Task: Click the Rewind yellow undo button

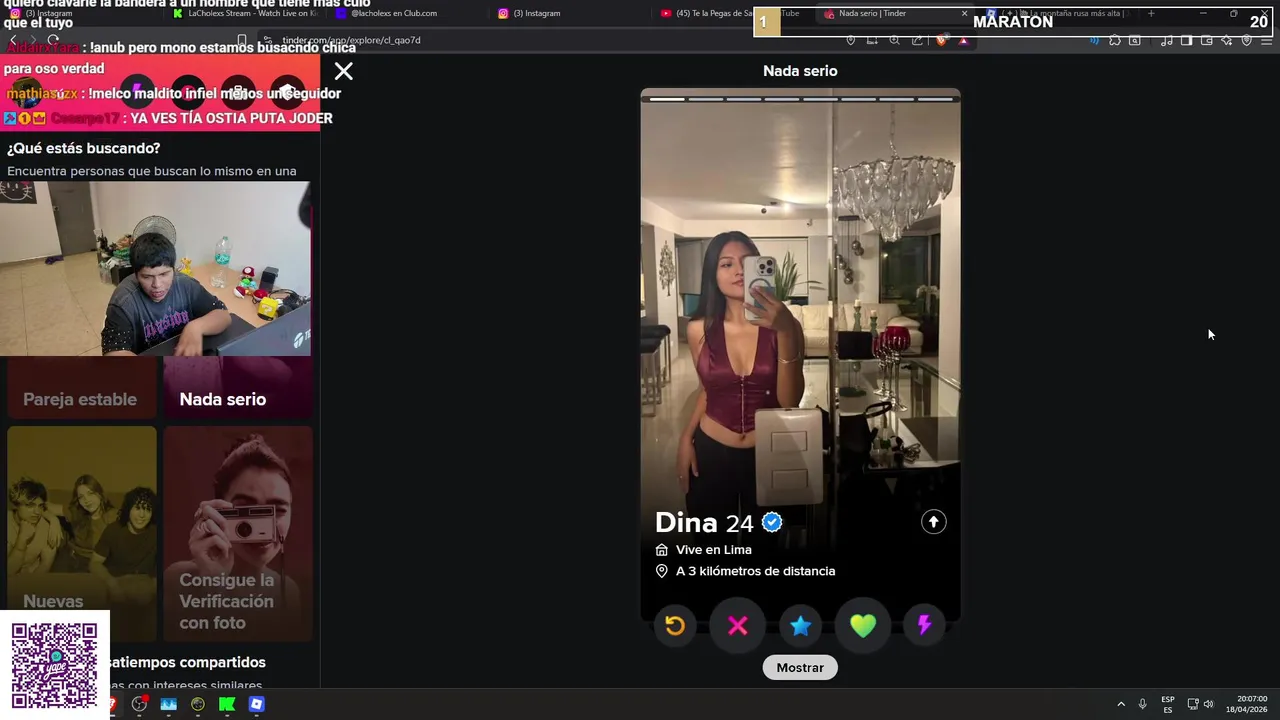Action: point(675,626)
